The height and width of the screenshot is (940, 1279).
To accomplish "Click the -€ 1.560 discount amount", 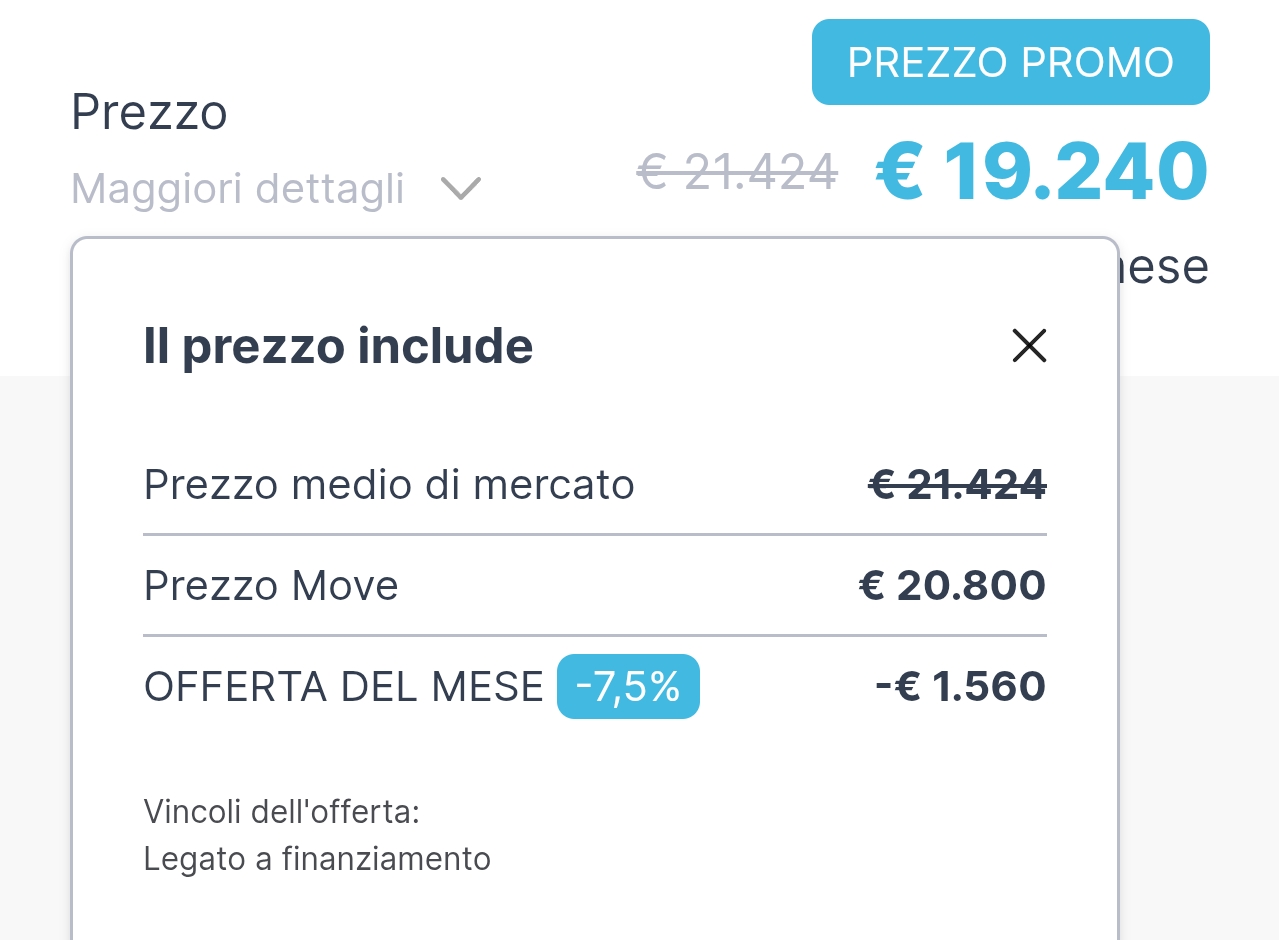I will click(960, 687).
